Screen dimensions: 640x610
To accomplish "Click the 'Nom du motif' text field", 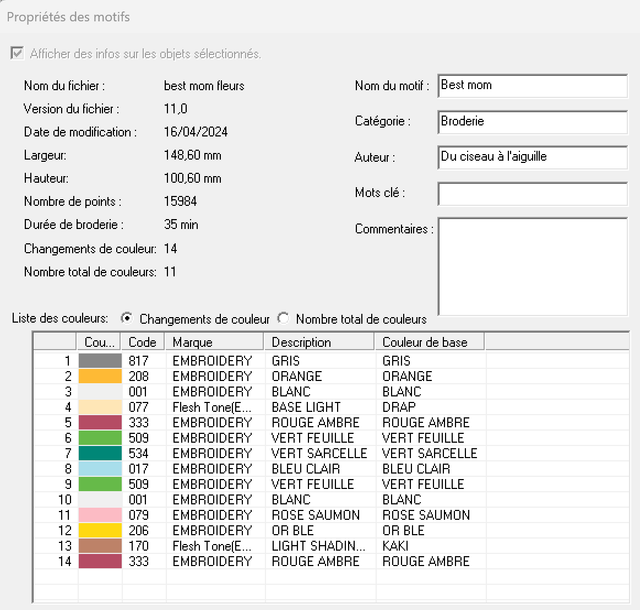I will click(532, 86).
